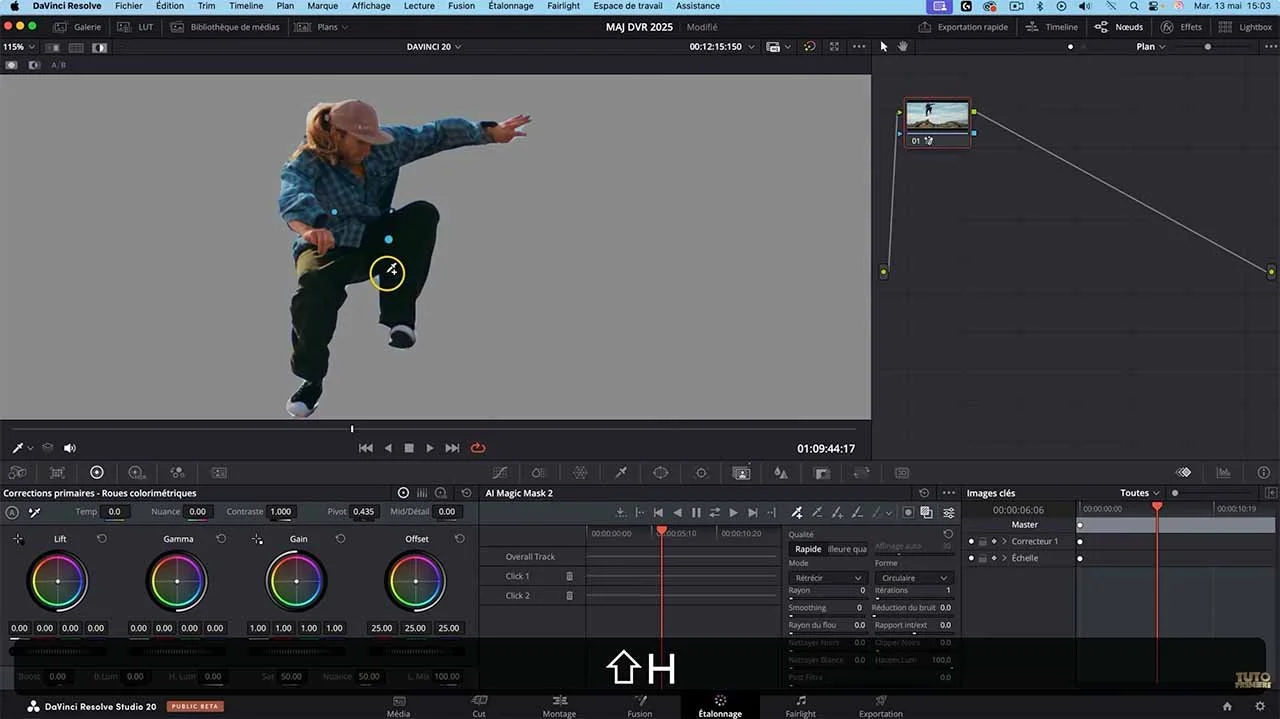Open the Fusion menu in menu bar
Viewport: 1280px width, 719px height.
coord(461,6)
